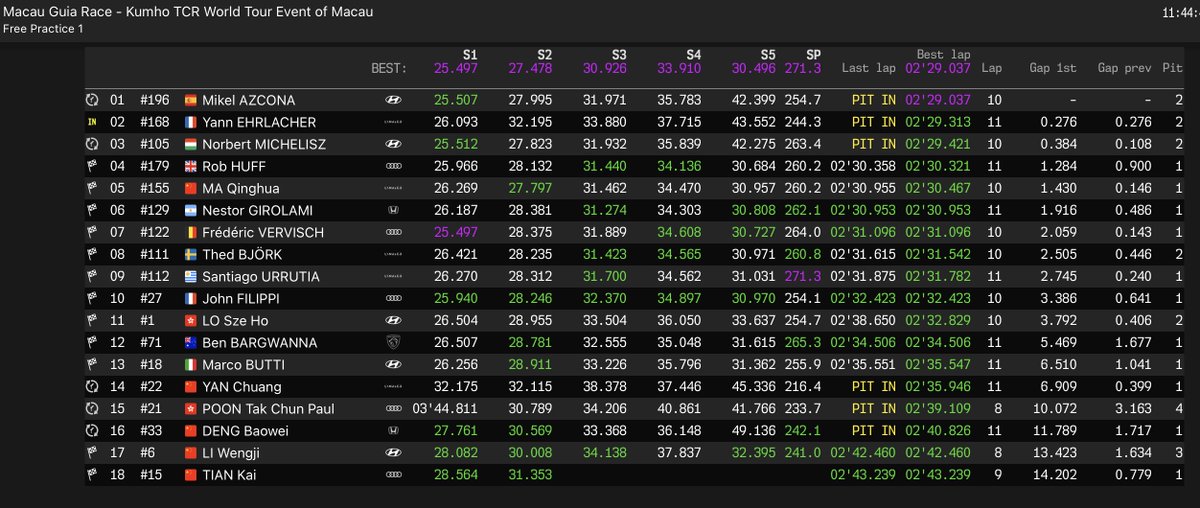The width and height of the screenshot is (1200, 508).
Task: Select driver name Mikel AZCONA
Action: pyautogui.click(x=249, y=101)
